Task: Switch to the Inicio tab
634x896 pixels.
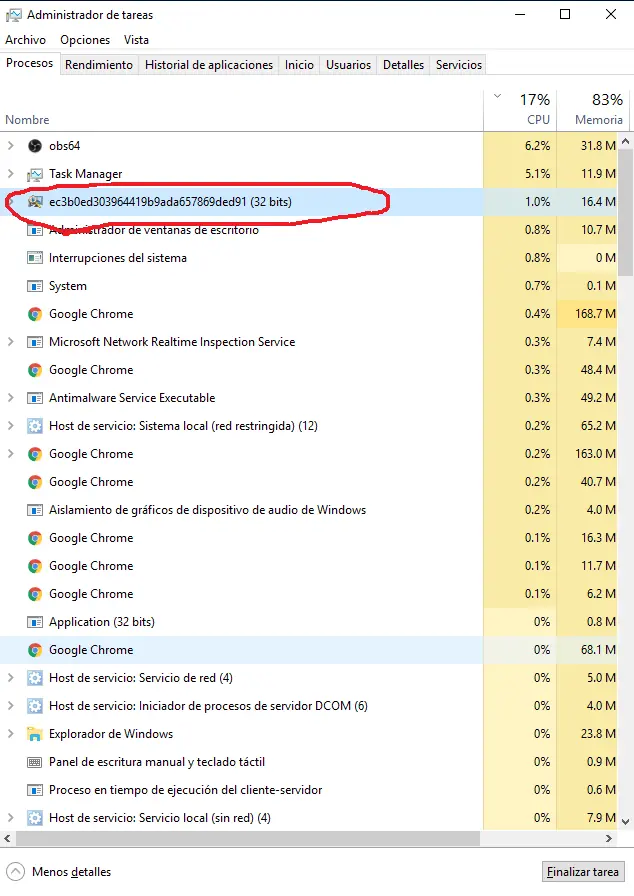Action: tap(299, 65)
